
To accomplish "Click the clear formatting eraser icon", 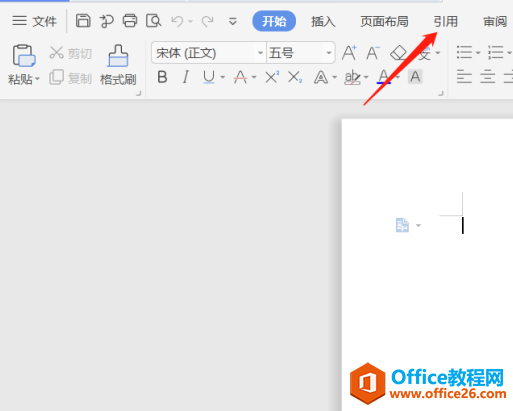I will 398,53.
